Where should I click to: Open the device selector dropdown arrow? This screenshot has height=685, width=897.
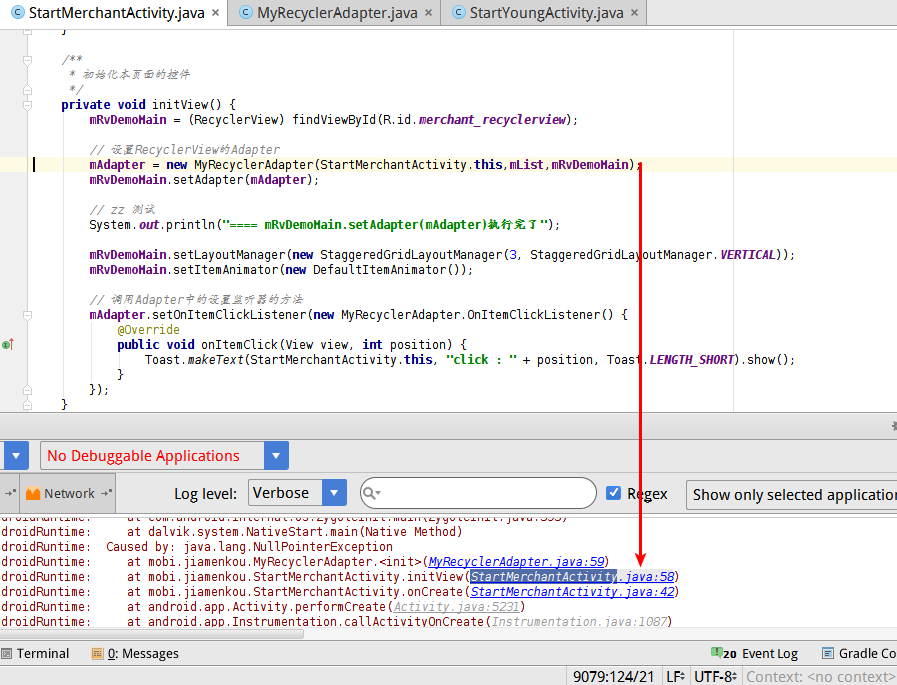tap(15, 456)
